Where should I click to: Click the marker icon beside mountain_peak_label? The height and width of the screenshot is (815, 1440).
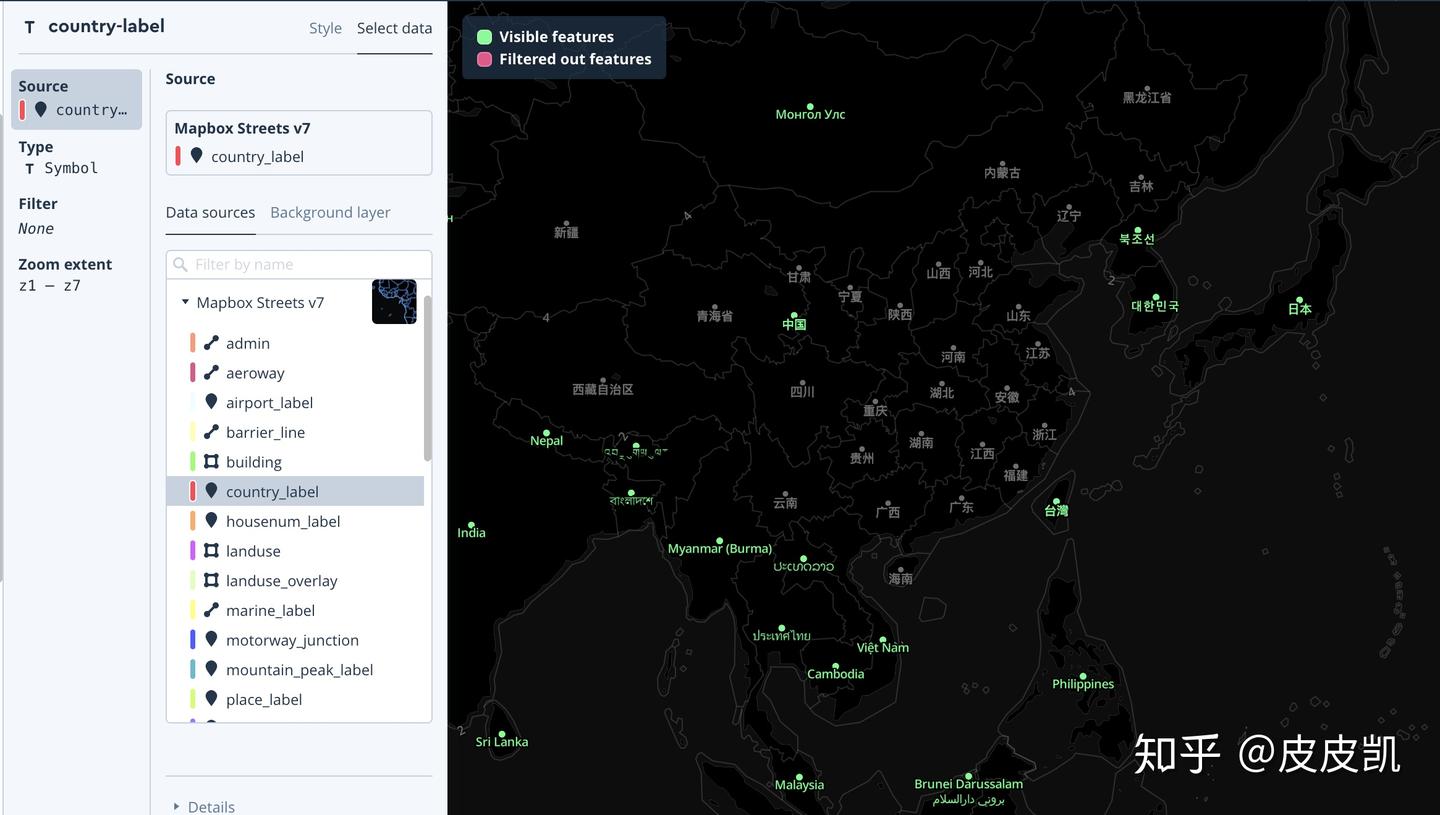coord(211,670)
